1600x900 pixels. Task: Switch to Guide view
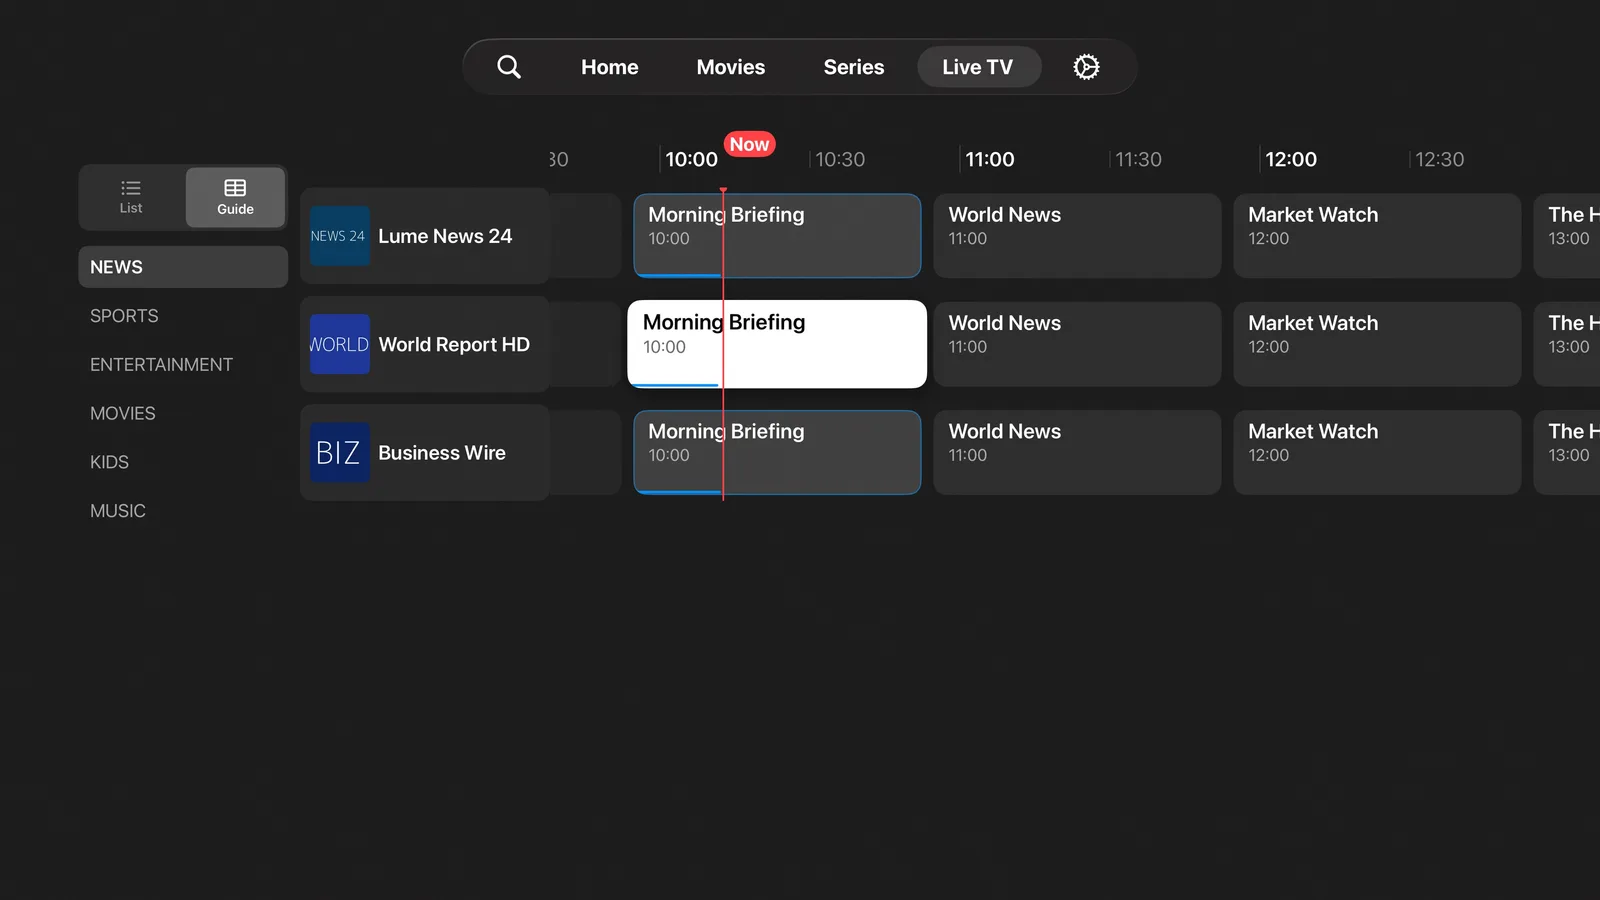[235, 197]
